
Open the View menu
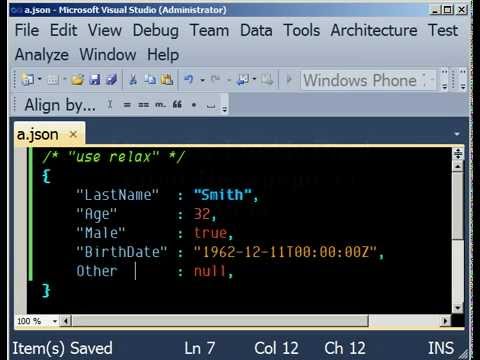pyautogui.click(x=105, y=31)
